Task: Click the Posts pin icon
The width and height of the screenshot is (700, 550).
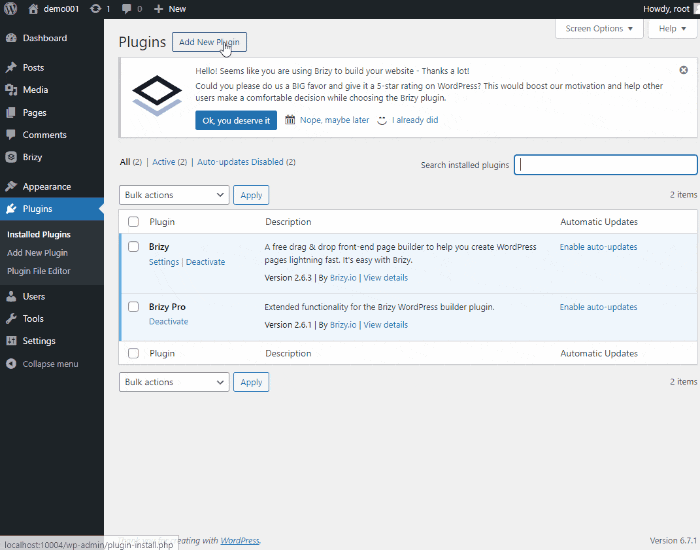Action: [x=11, y=68]
